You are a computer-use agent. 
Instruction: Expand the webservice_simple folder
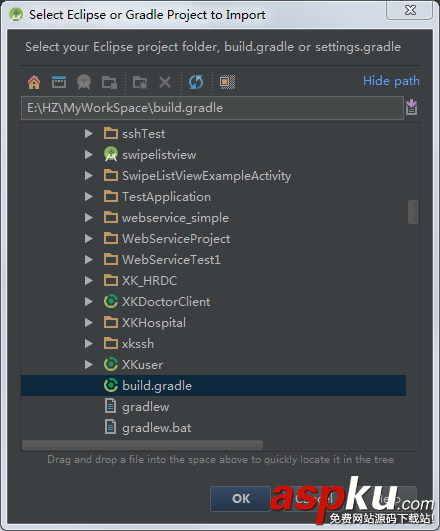[x=89, y=217]
